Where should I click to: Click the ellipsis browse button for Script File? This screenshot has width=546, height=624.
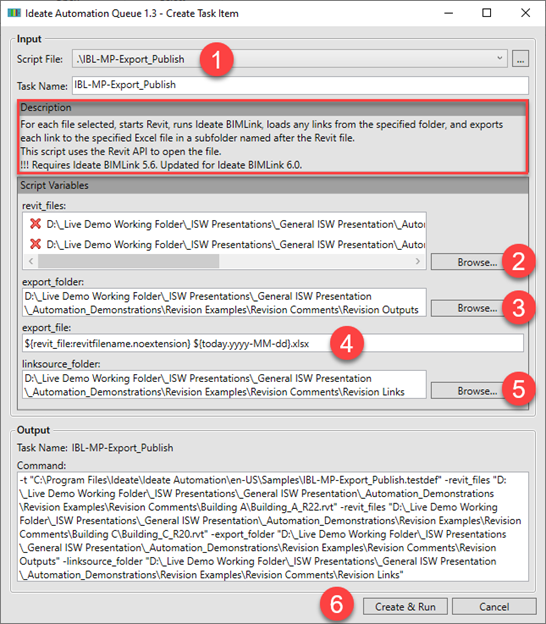[x=520, y=58]
